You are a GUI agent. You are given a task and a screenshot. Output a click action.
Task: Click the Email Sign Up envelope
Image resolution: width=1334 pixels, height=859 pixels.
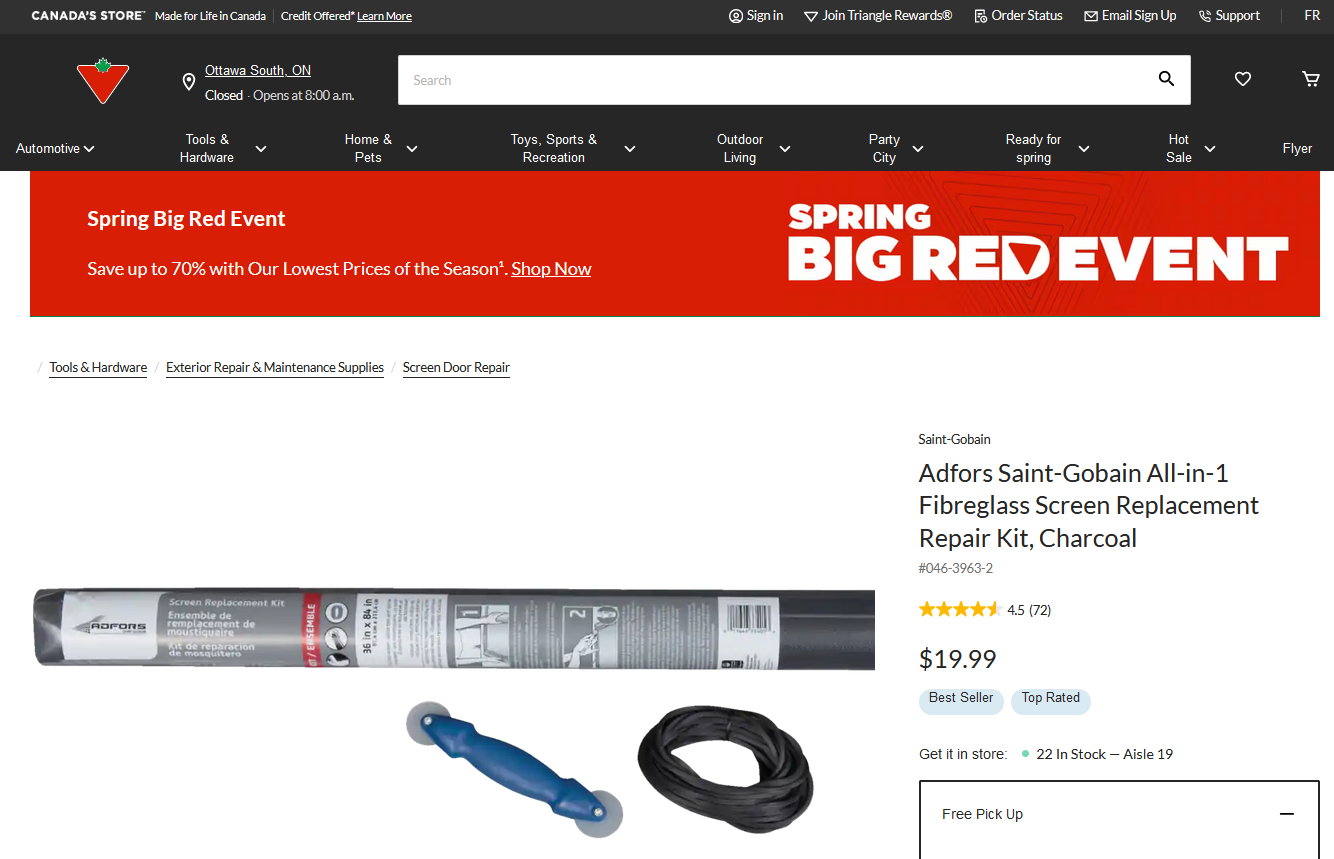click(x=1091, y=16)
